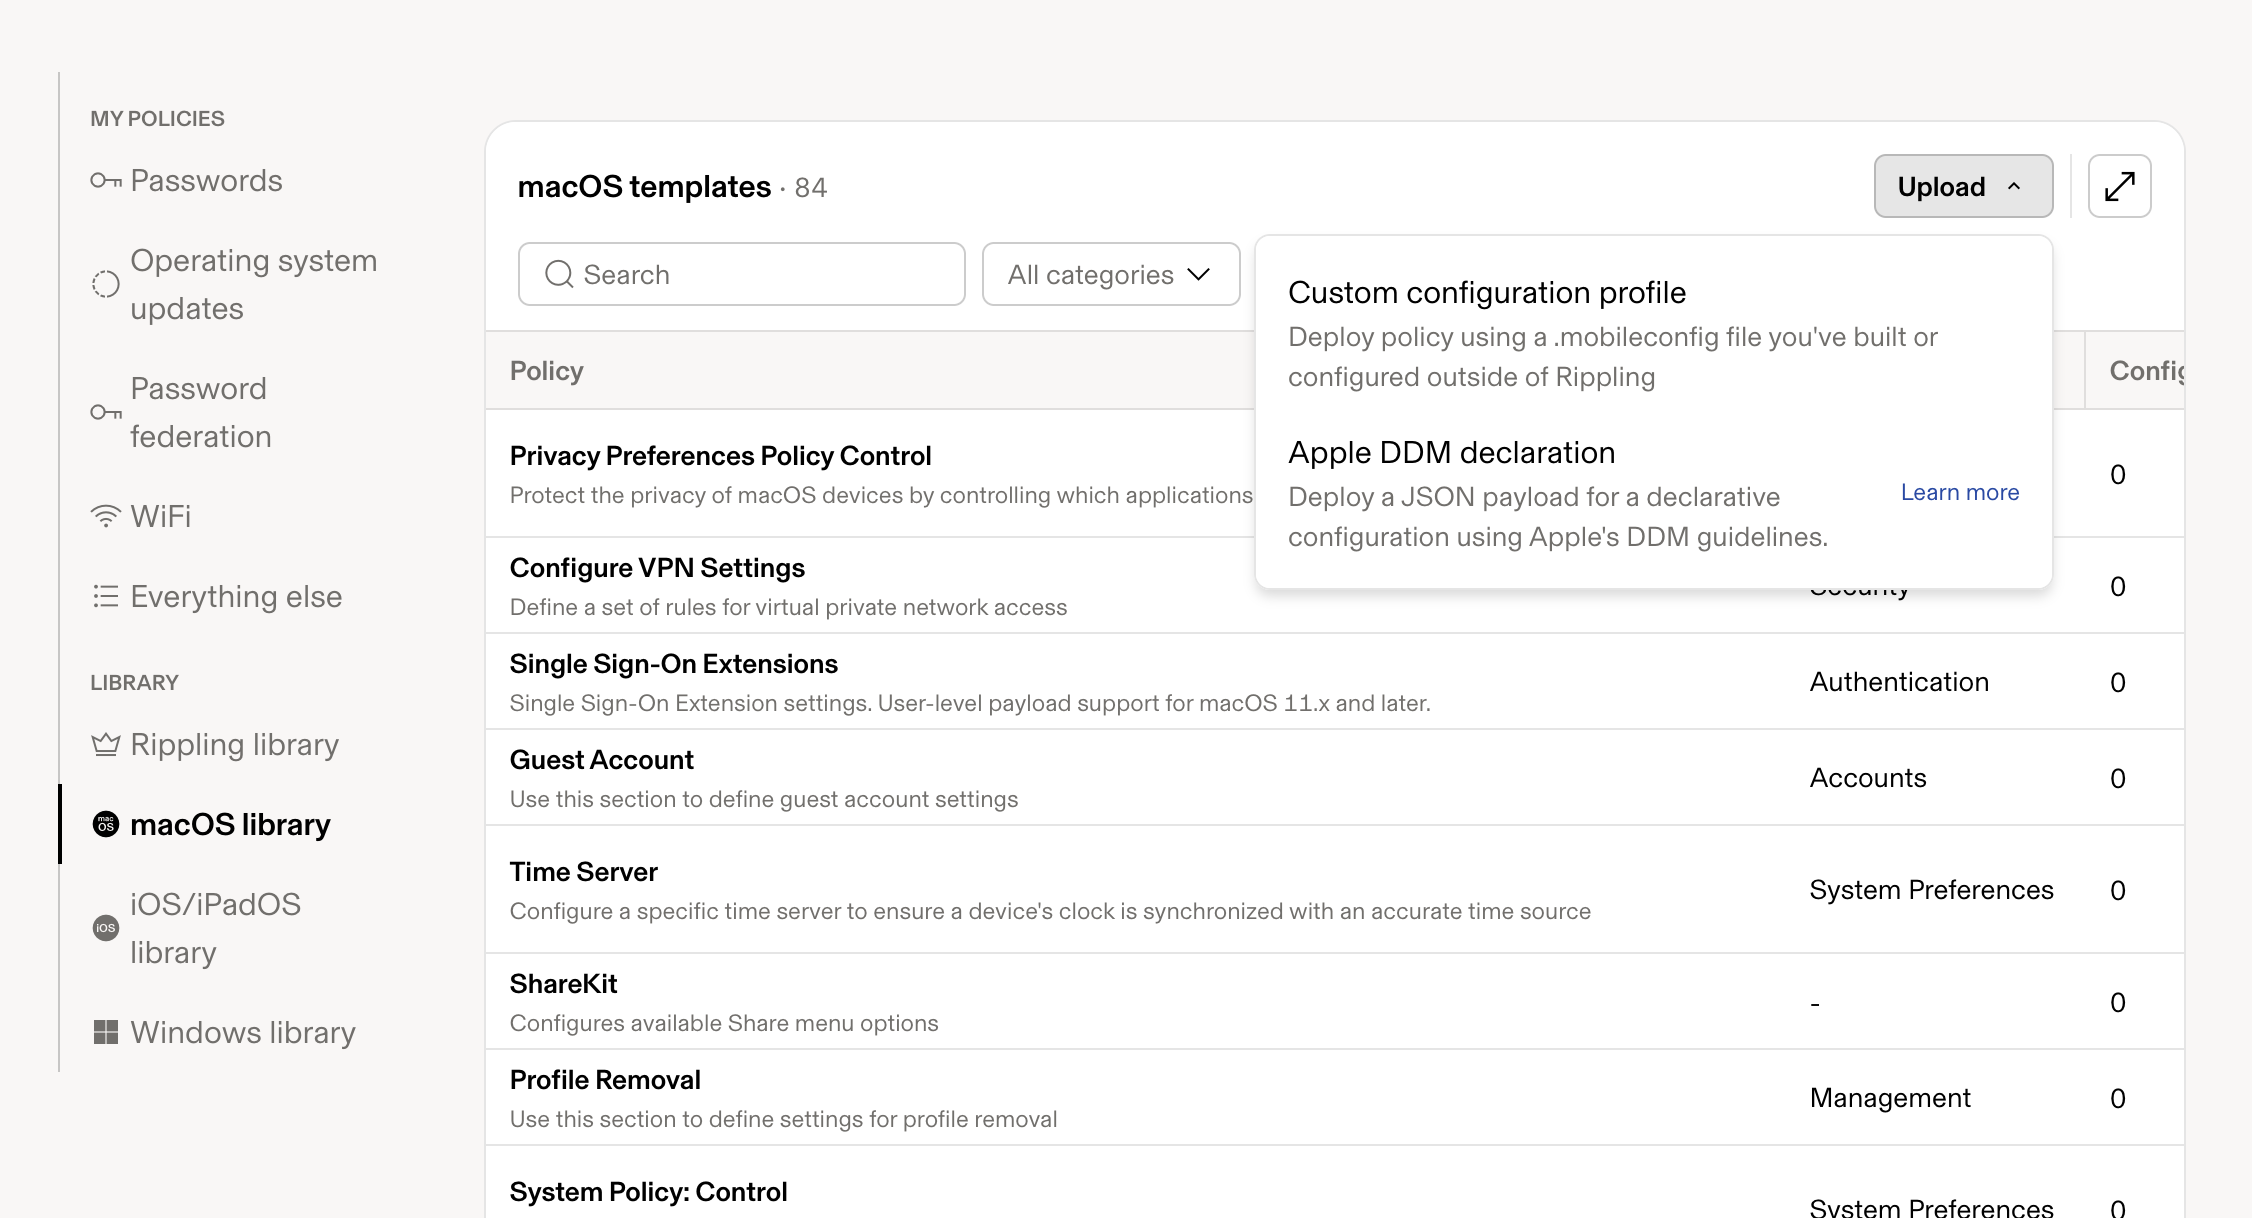Open Operating system updates policies

254,285
